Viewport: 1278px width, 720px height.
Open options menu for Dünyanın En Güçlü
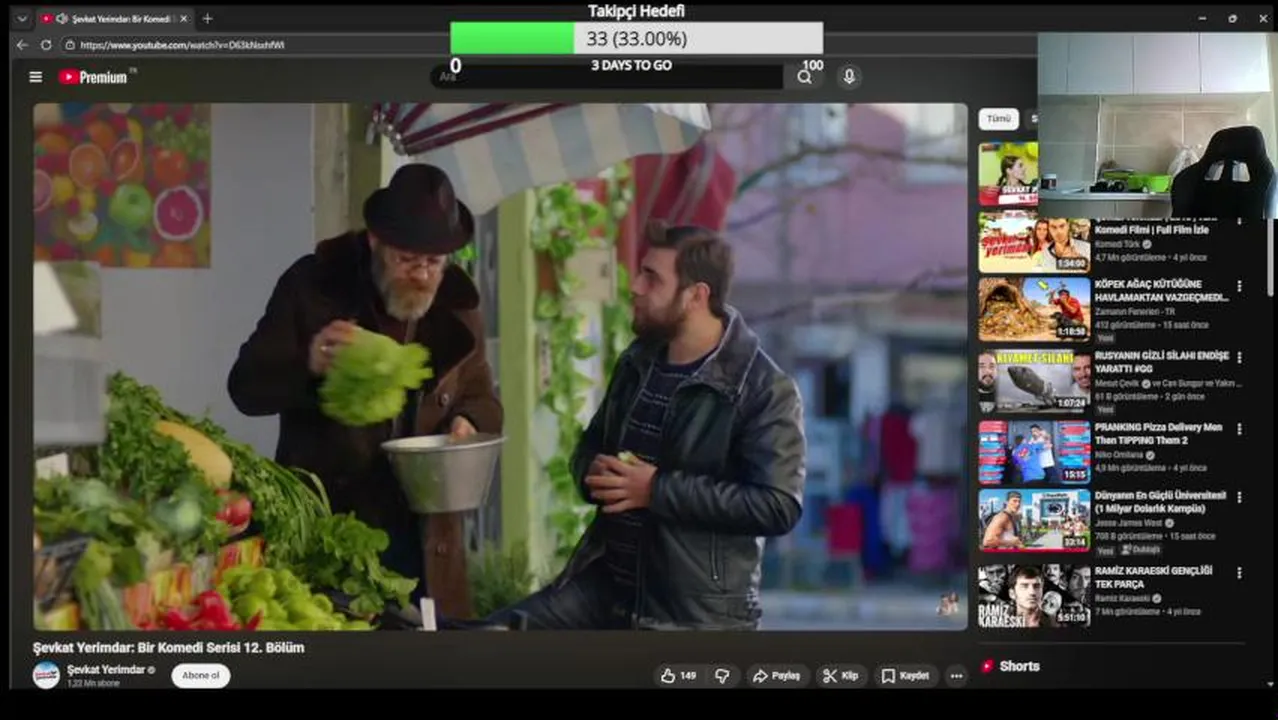click(1239, 497)
